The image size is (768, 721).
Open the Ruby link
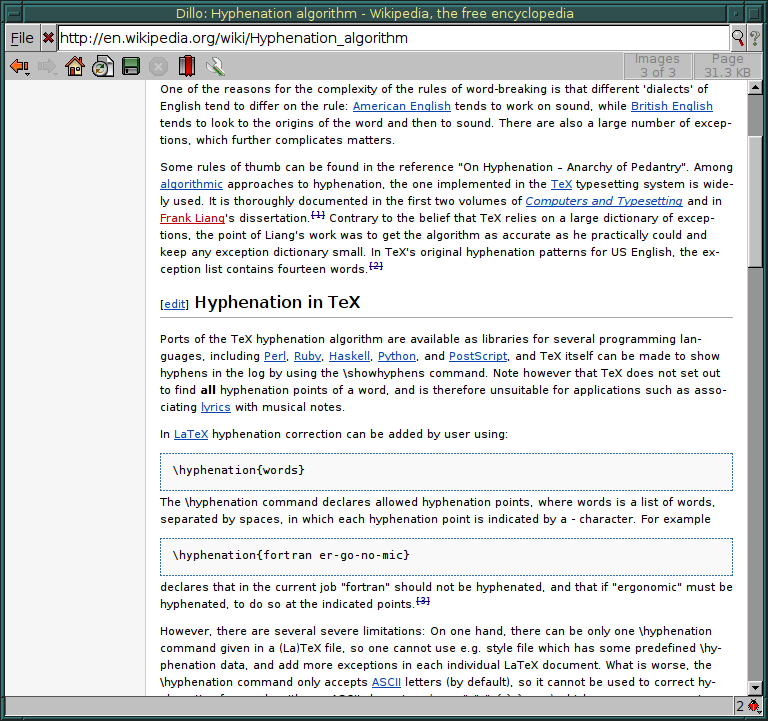308,356
